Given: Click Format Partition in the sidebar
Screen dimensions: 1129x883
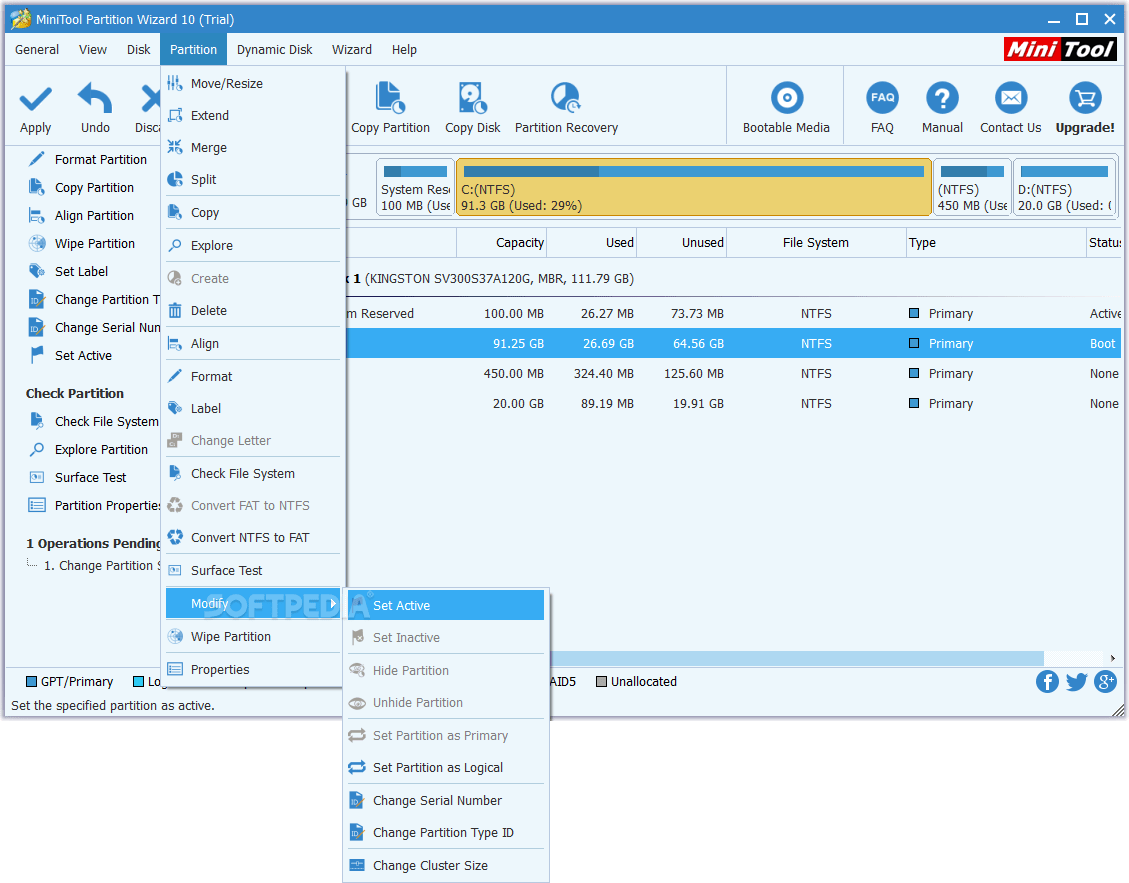Looking at the screenshot, I should 88,159.
